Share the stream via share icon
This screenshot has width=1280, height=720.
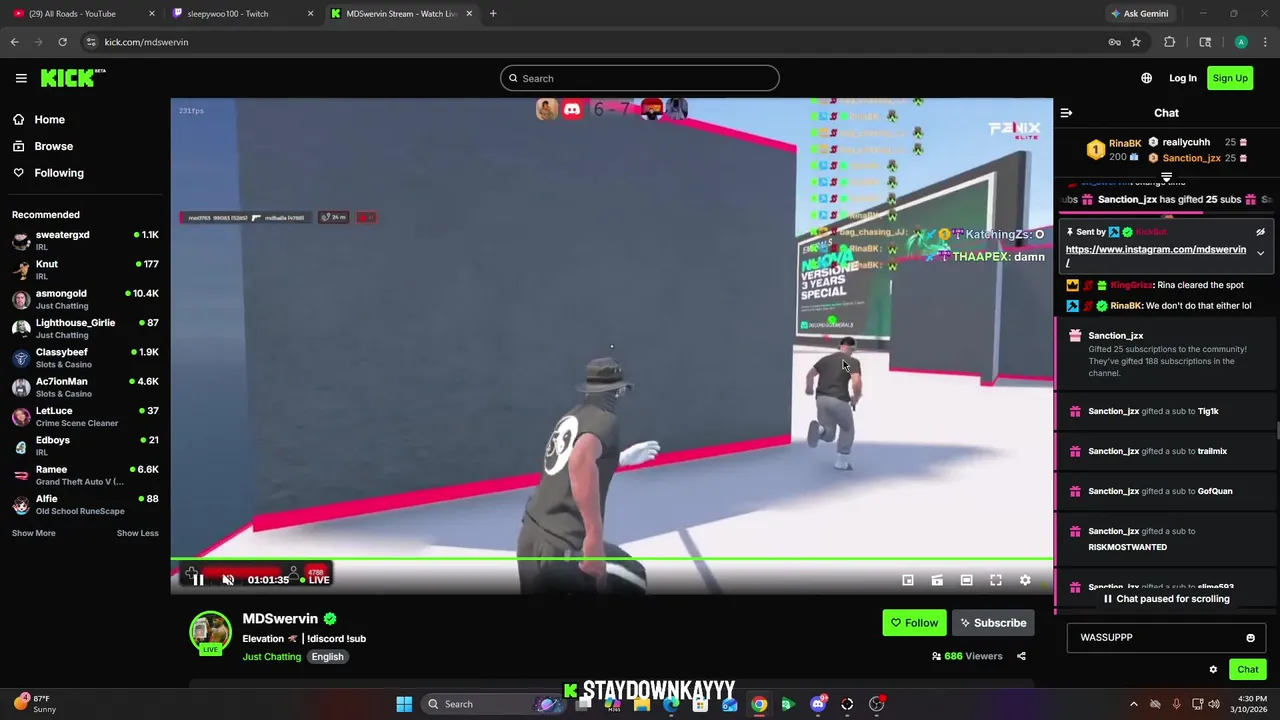coord(1021,656)
